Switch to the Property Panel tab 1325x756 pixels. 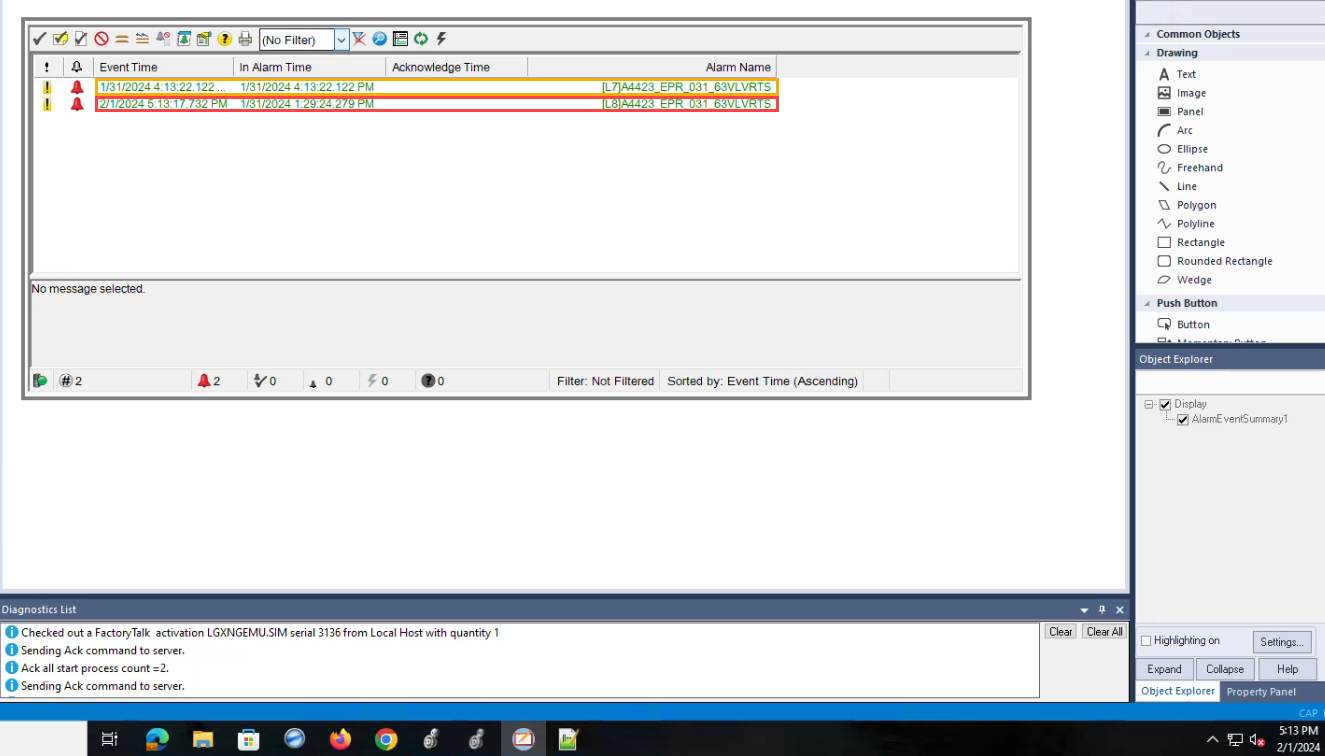click(x=1261, y=691)
